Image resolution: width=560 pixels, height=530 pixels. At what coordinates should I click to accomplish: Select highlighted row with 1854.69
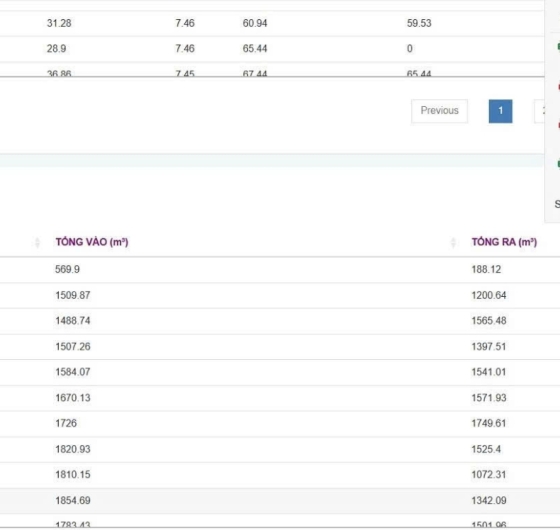(280, 501)
